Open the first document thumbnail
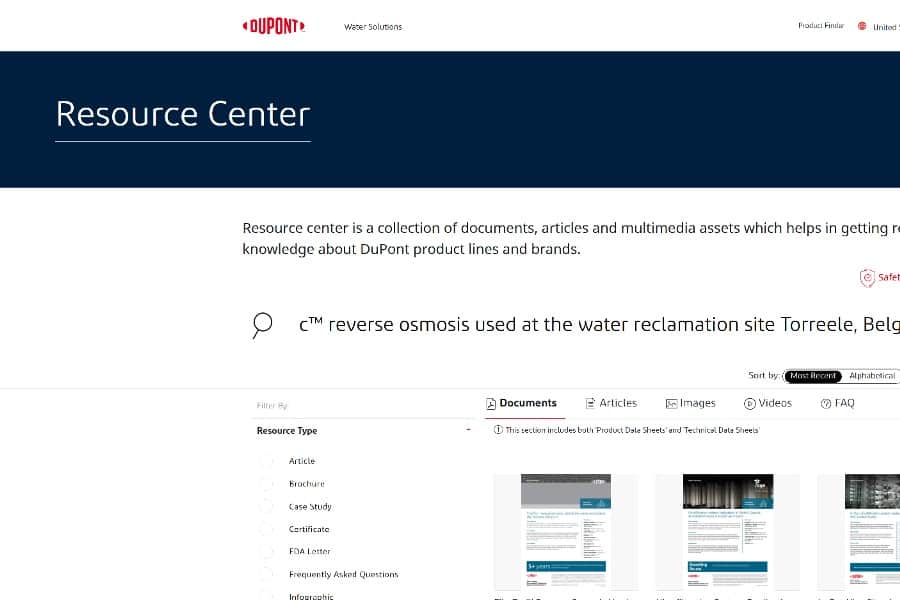This screenshot has width=900, height=600. (565, 532)
